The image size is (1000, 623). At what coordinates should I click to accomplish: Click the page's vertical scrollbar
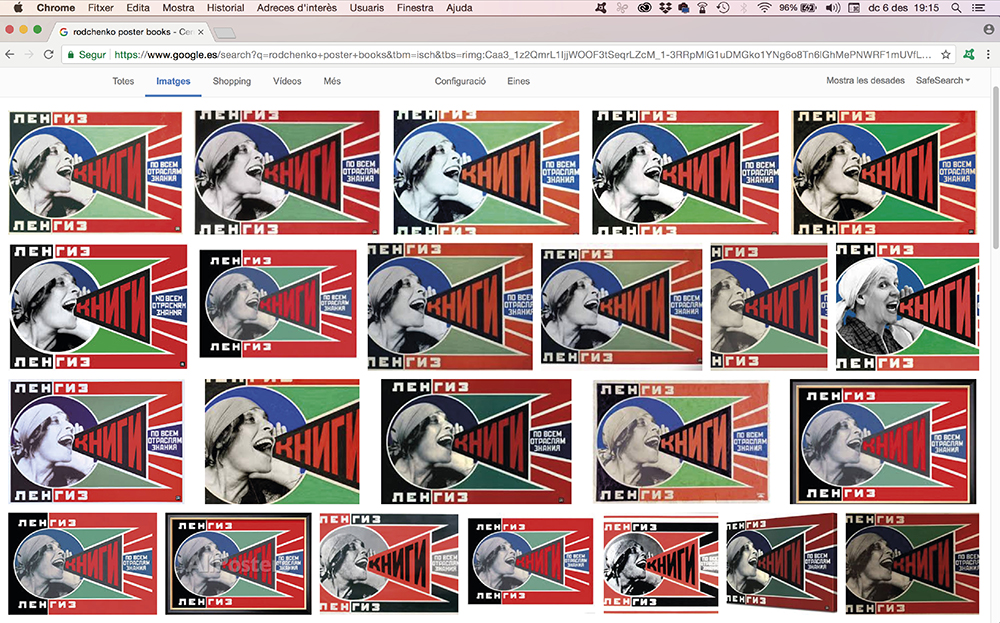pos(996,167)
